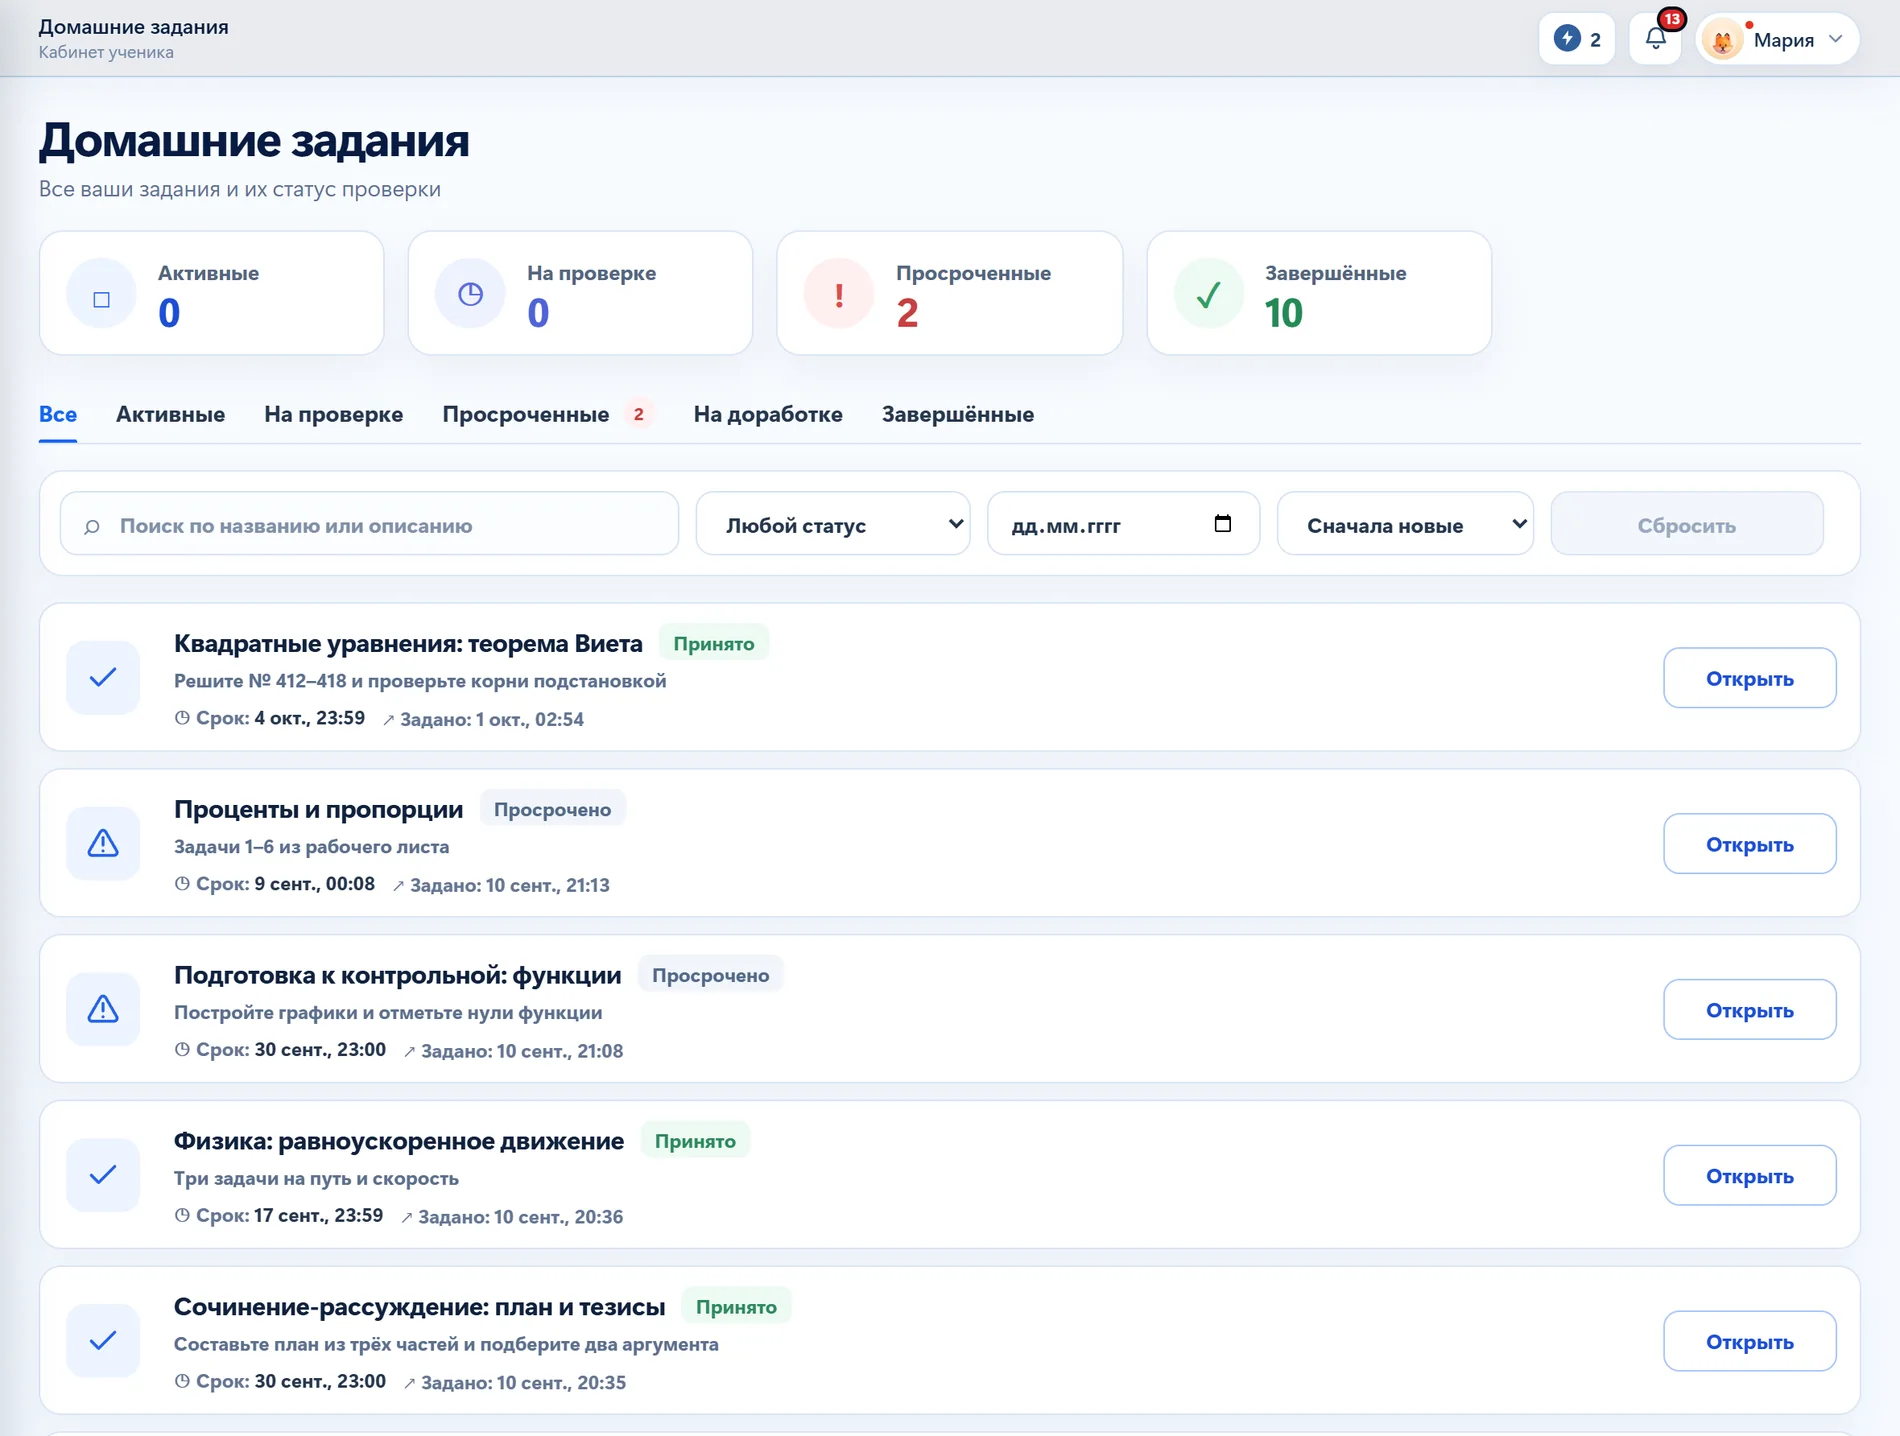Switch to the Активные tab
The width and height of the screenshot is (1900, 1436).
coord(170,415)
